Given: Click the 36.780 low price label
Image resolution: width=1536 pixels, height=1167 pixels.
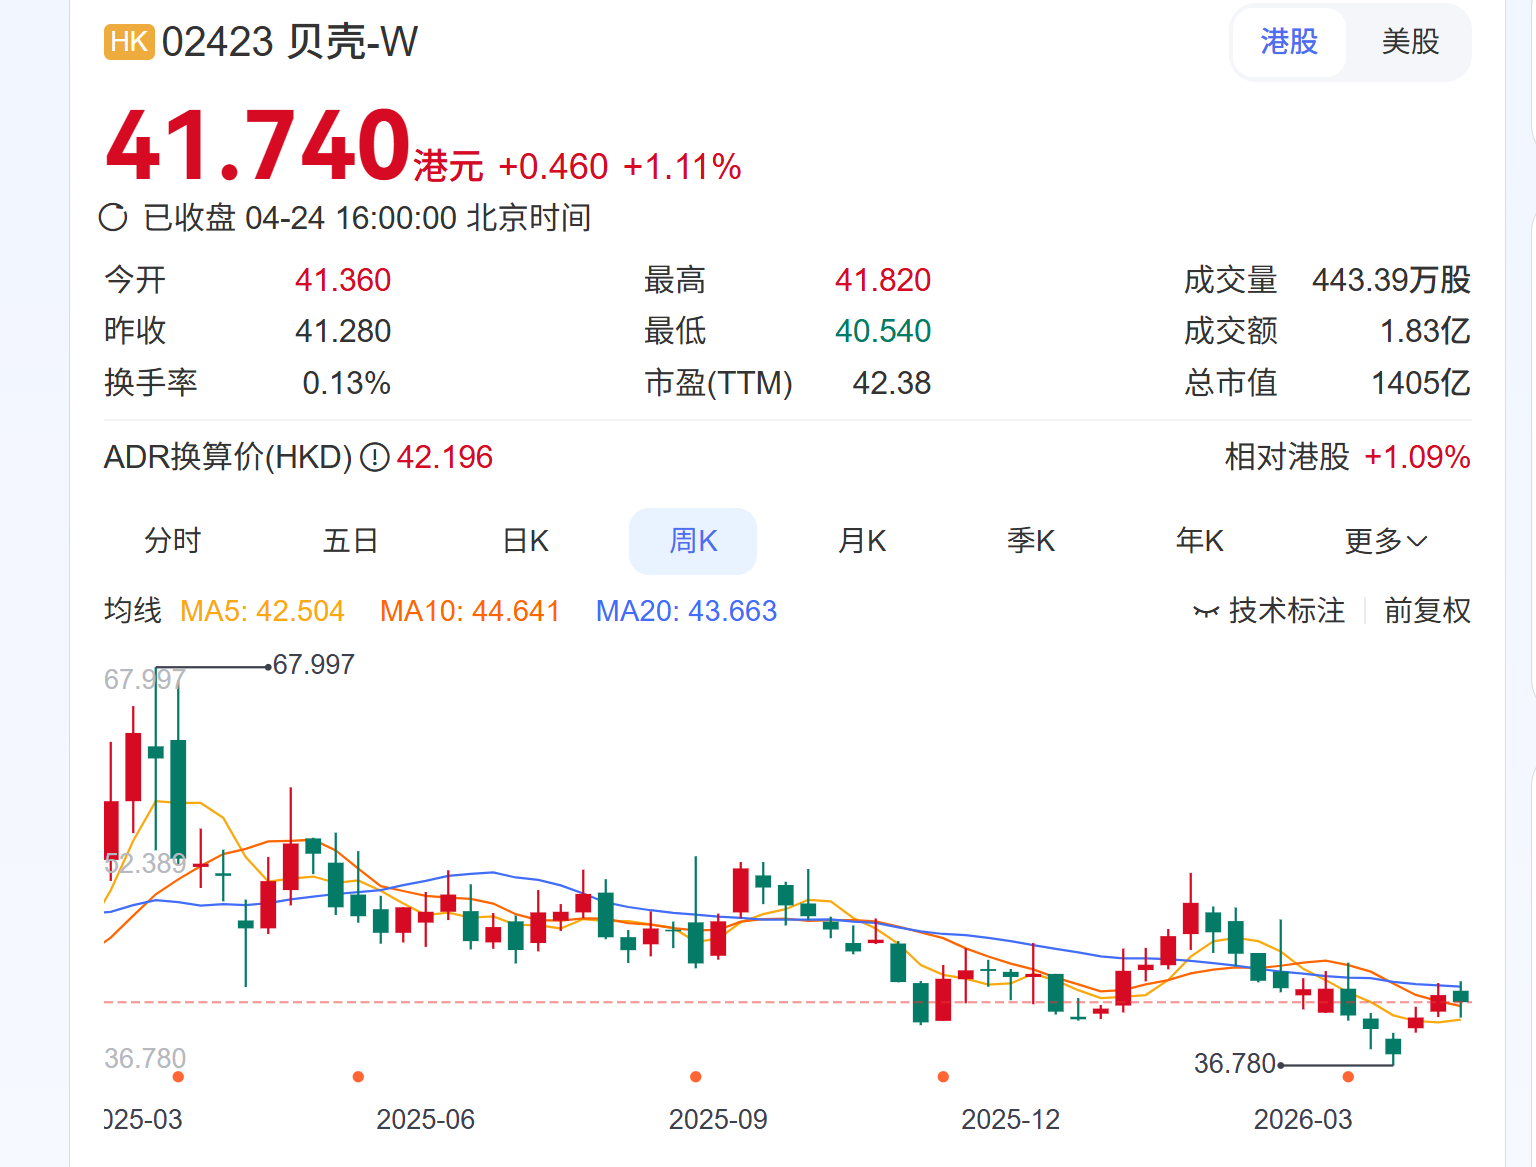Looking at the screenshot, I should pos(1233,1064).
